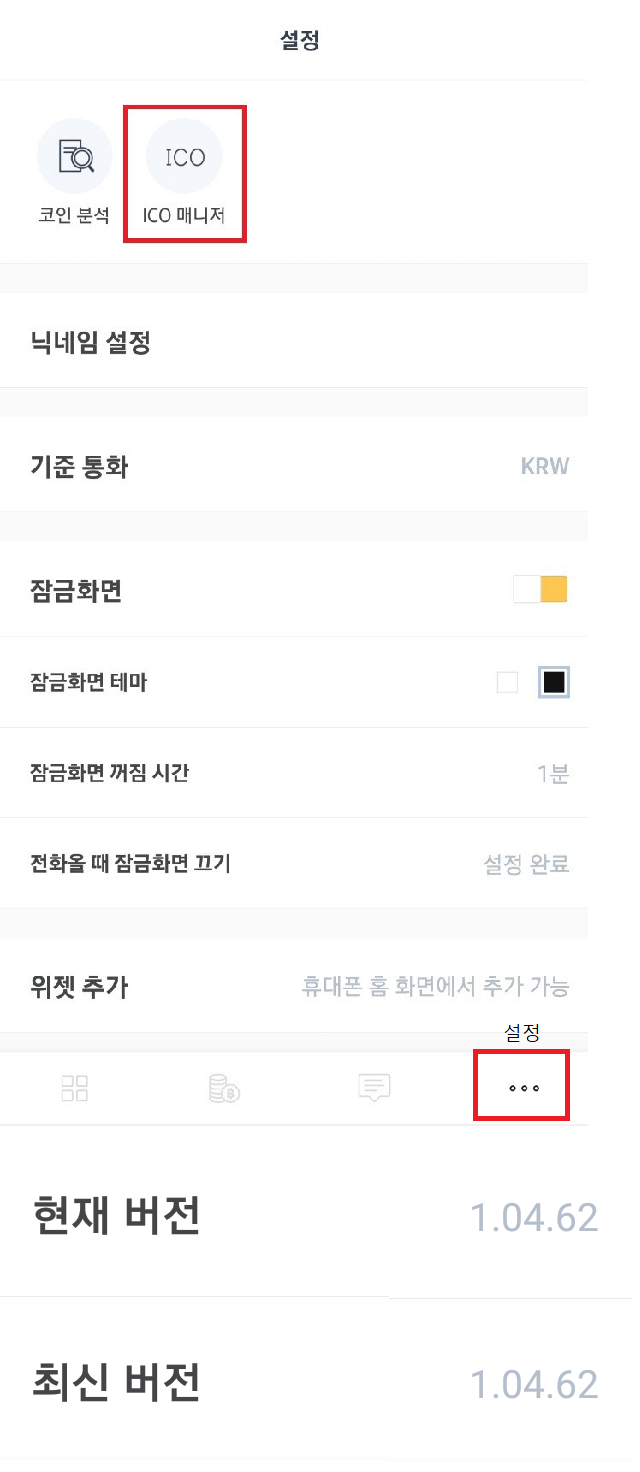
Task: Select the white 잠금화면 테마 swatch
Action: [508, 683]
